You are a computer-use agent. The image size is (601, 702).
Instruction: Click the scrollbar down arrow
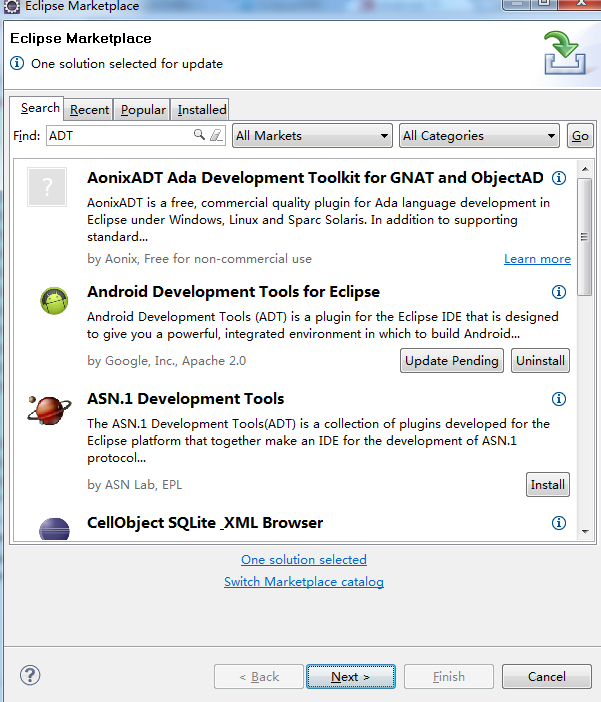pyautogui.click(x=585, y=531)
